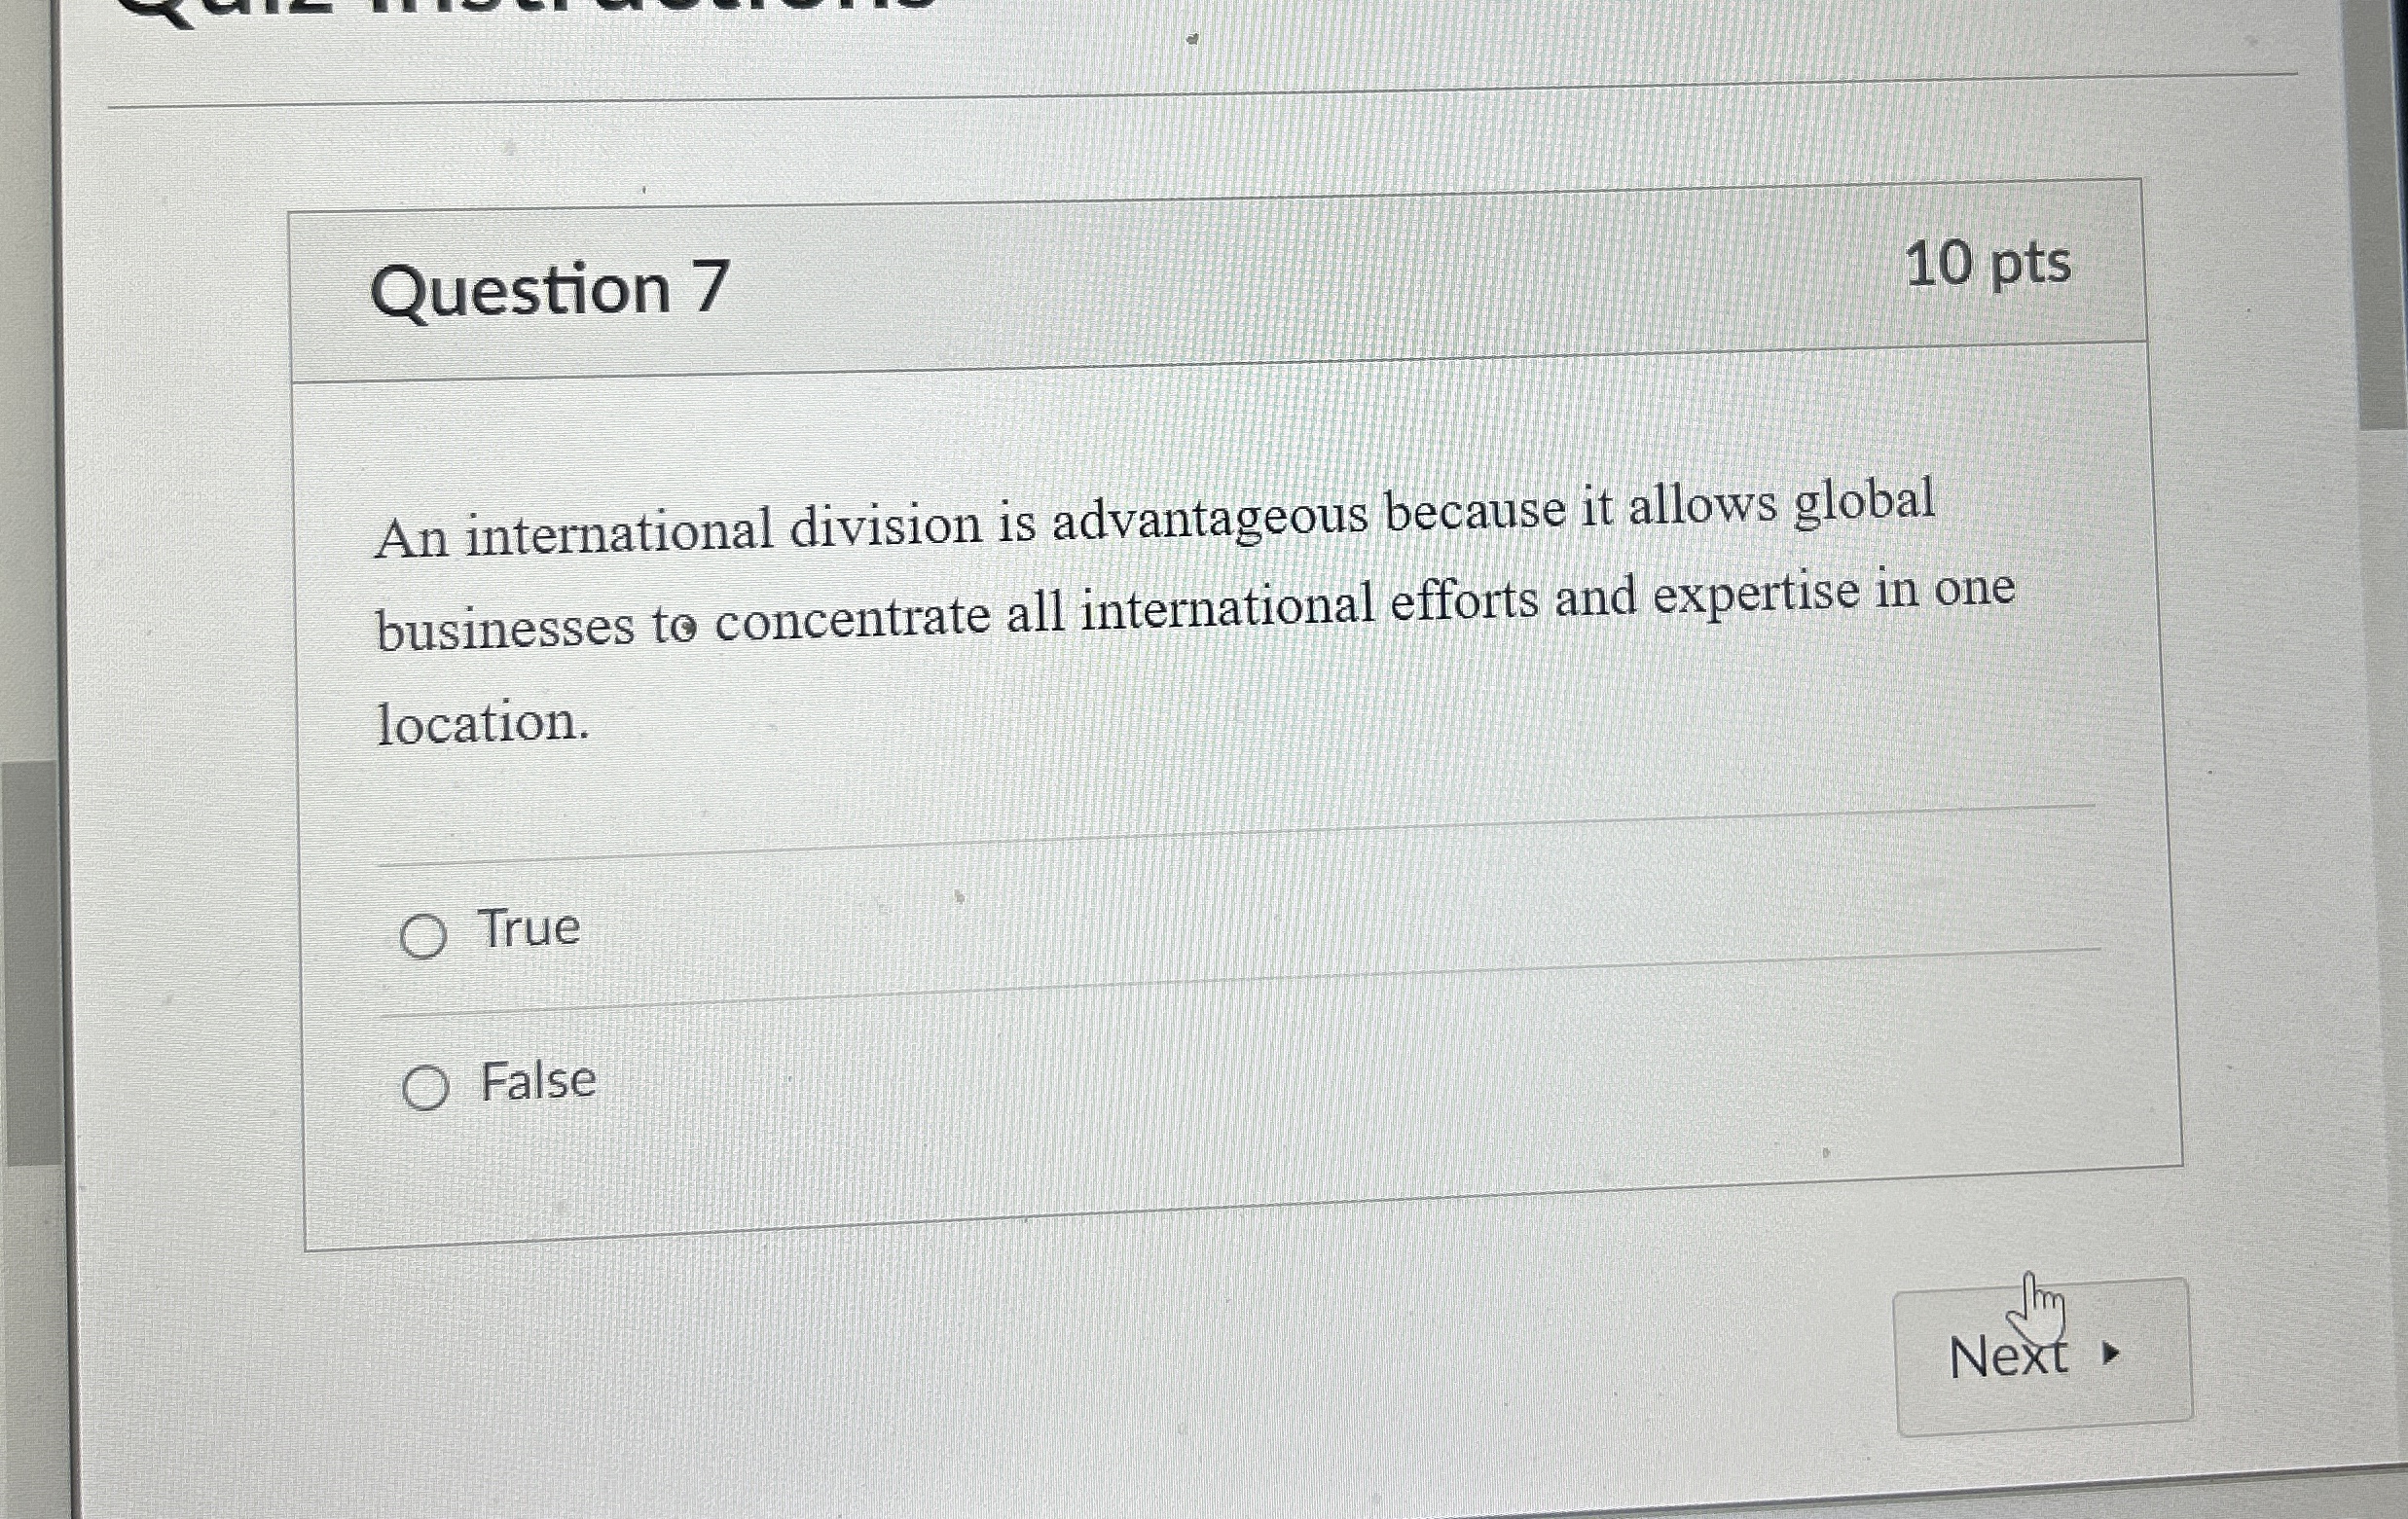Click the 'Question 7' heading
This screenshot has width=2408, height=1519.
coord(550,290)
